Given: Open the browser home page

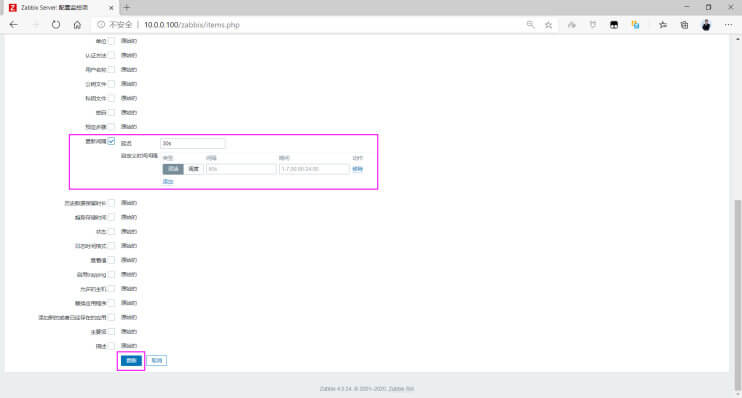Looking at the screenshot, I should pos(77,25).
